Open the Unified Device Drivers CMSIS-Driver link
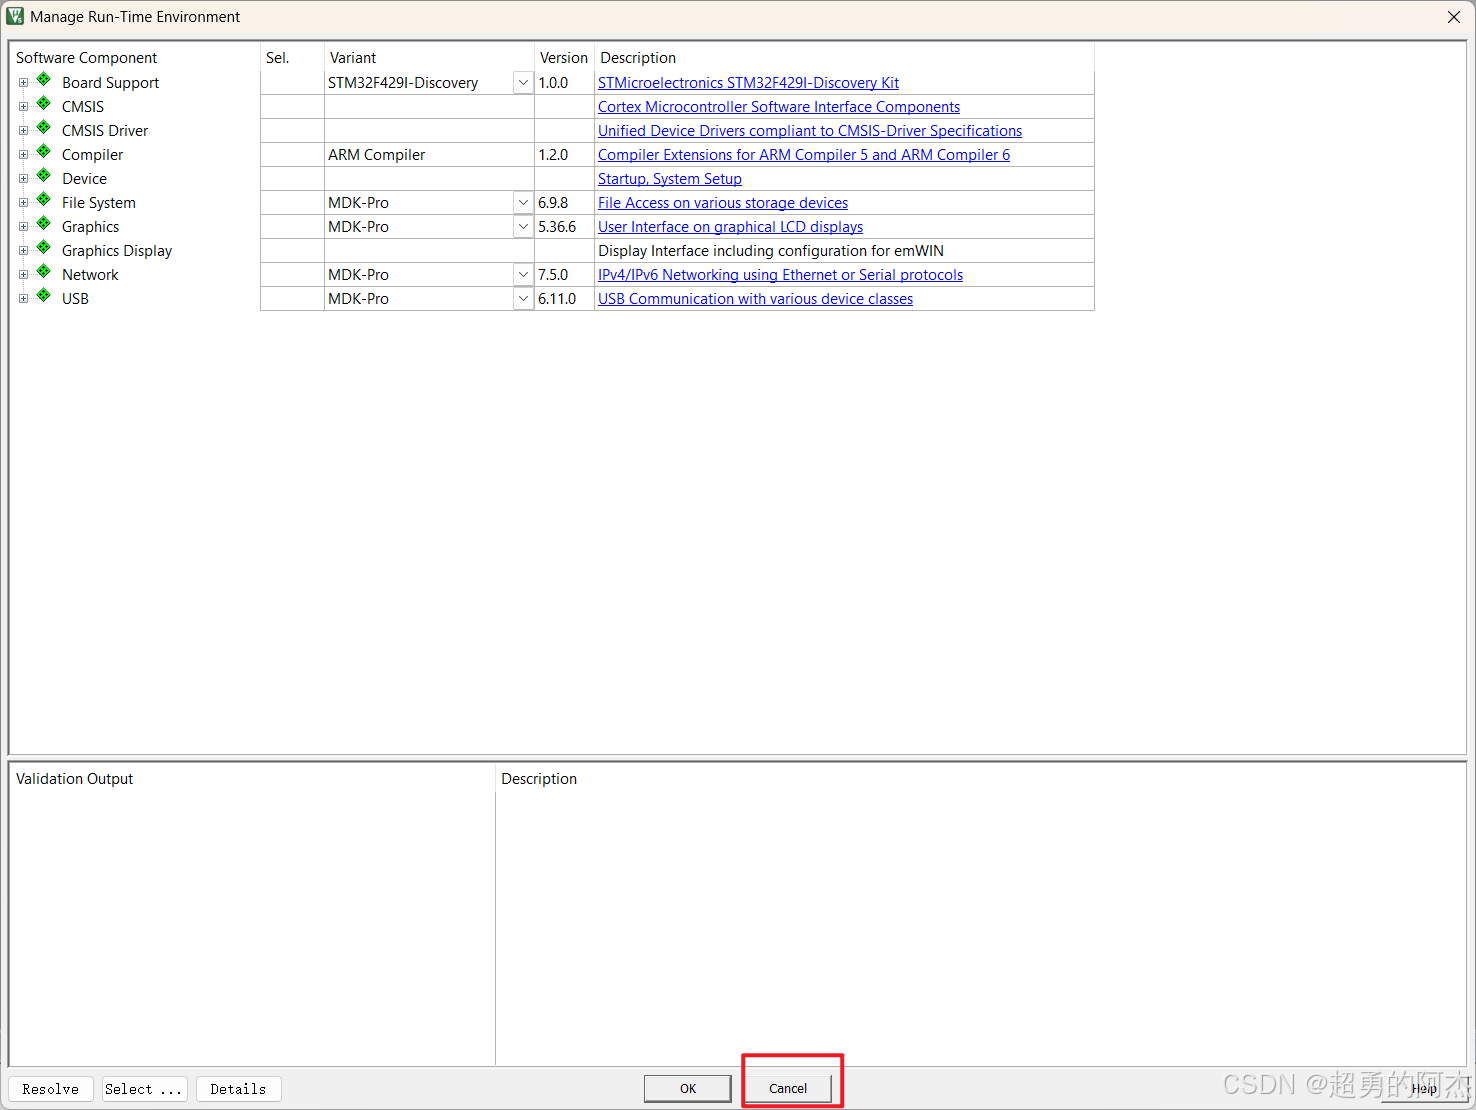The height and width of the screenshot is (1110, 1476). 810,131
